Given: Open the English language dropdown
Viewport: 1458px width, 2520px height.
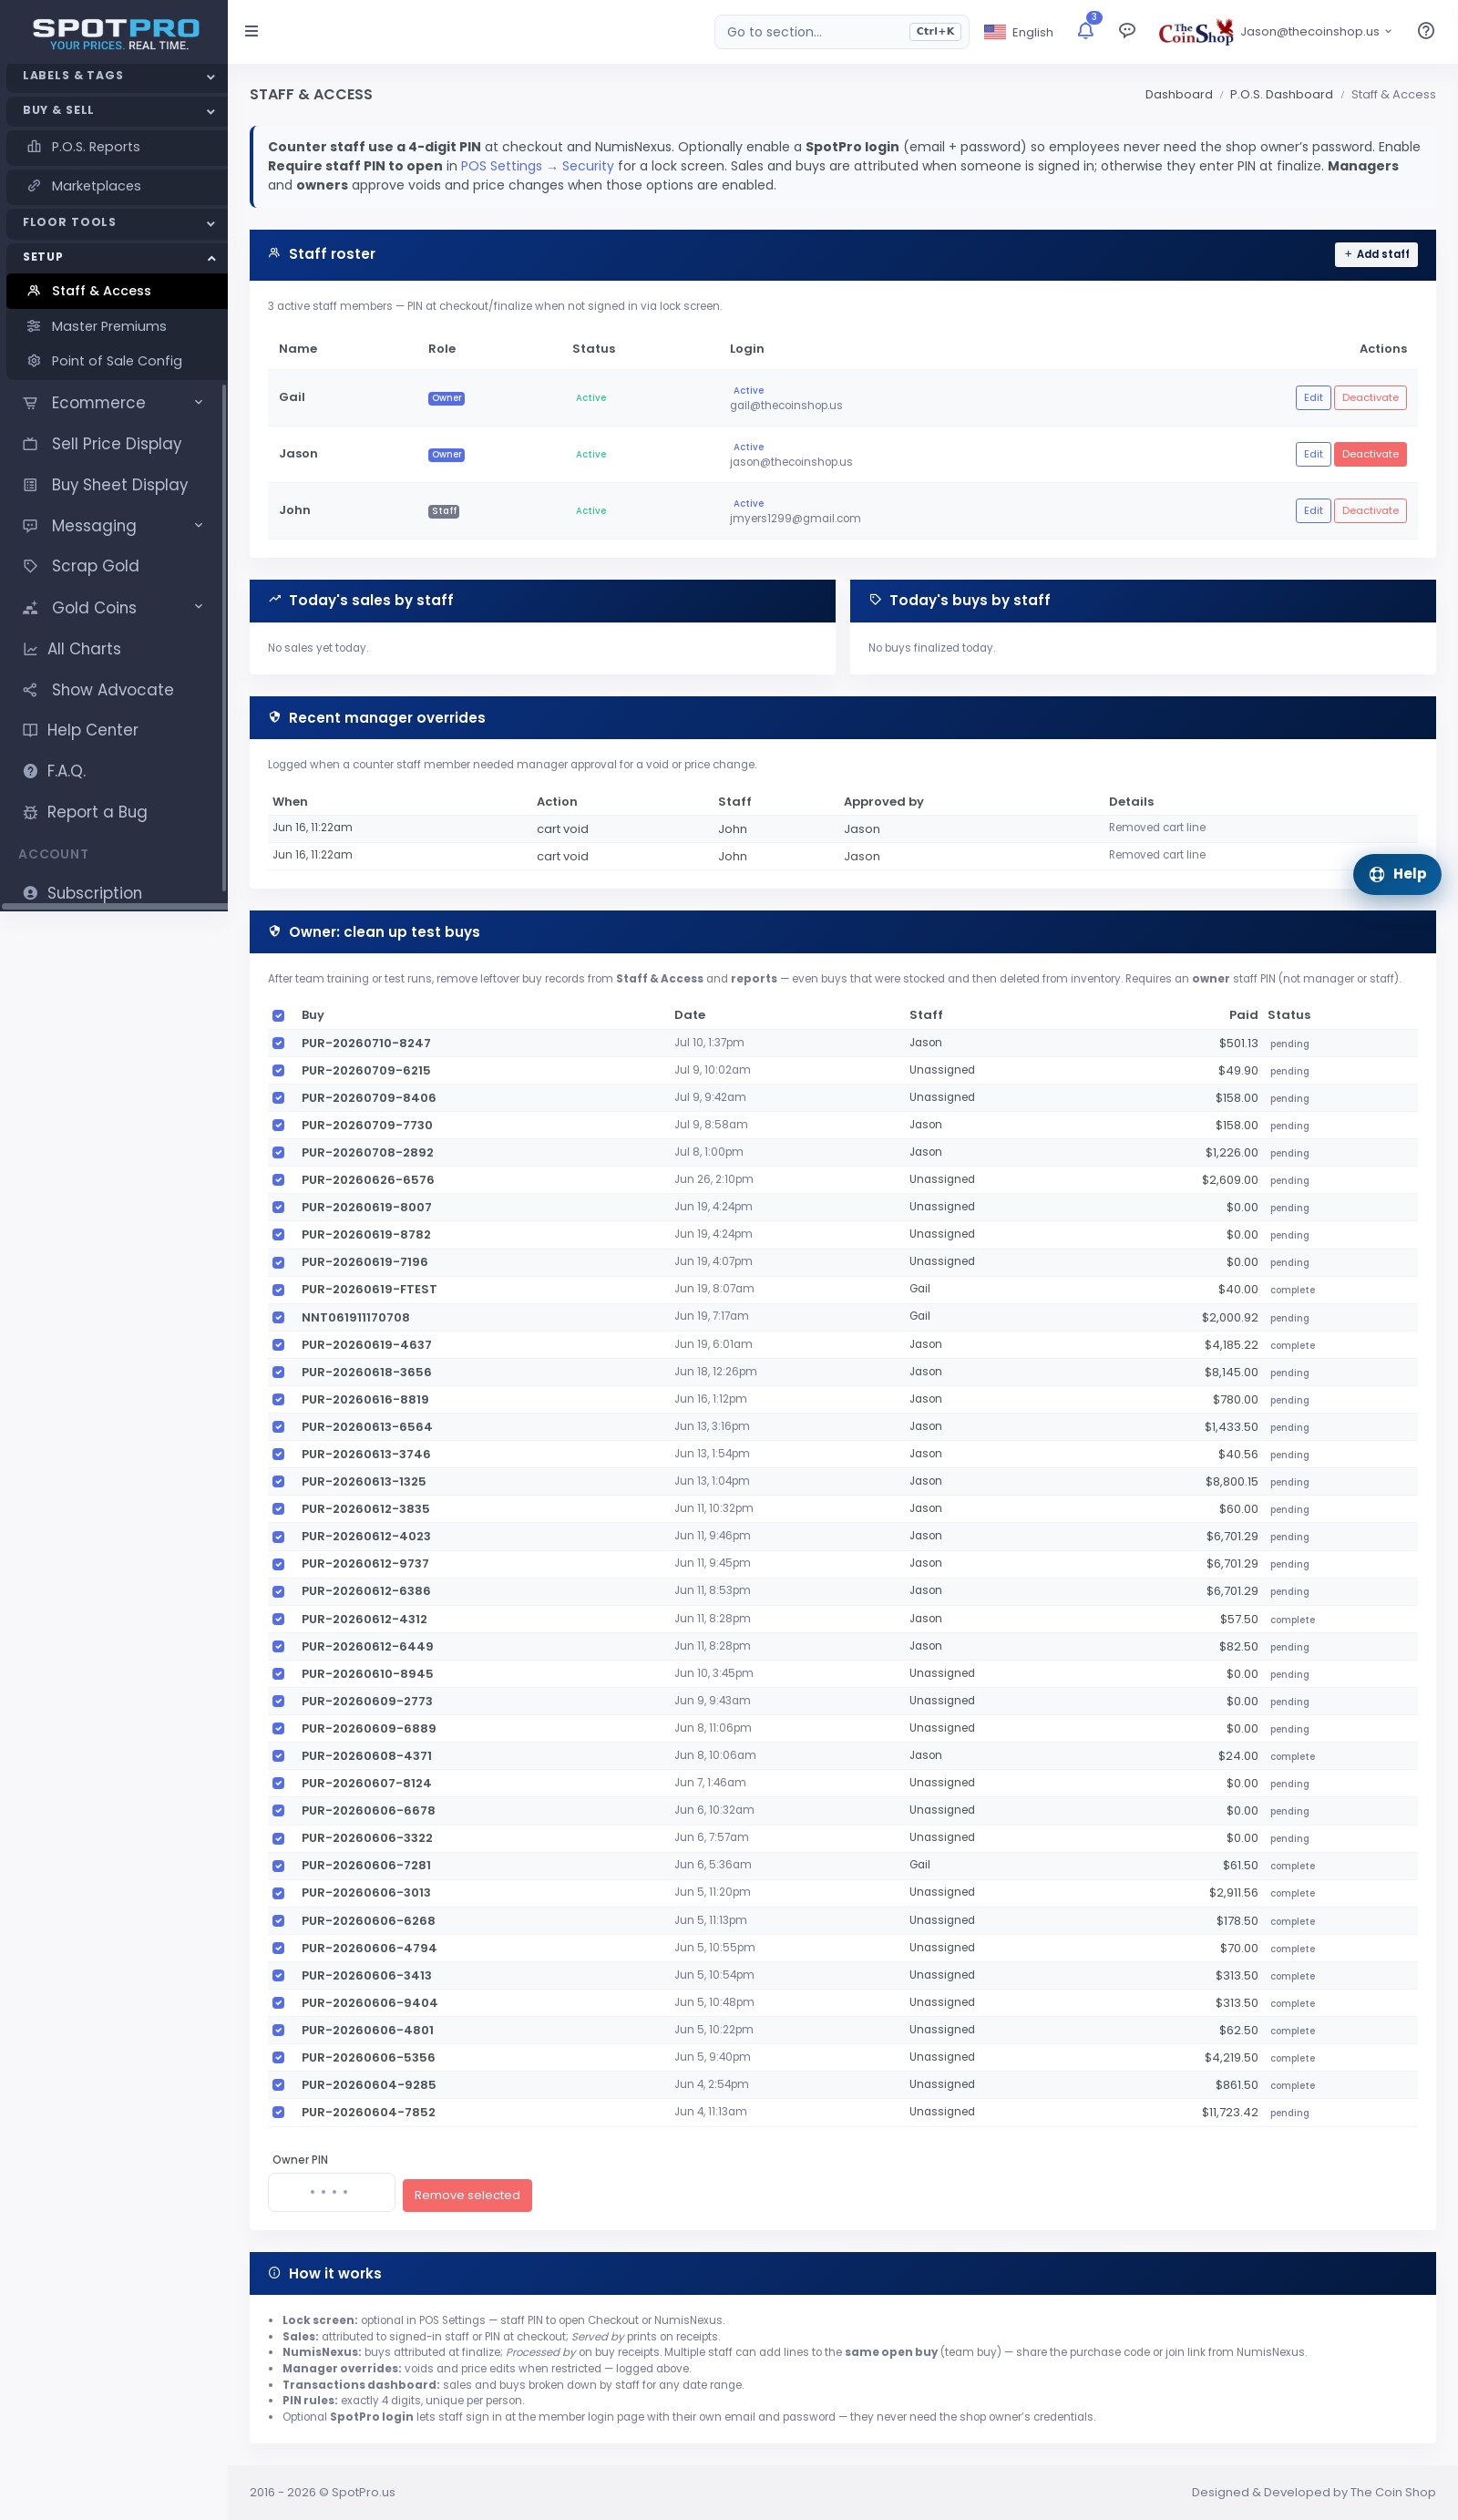Looking at the screenshot, I should [x=1018, y=32].
